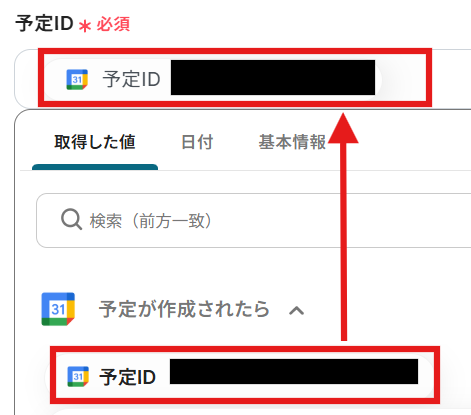
Task: Select the 取得した値 tab
Action: pyautogui.click(x=95, y=142)
